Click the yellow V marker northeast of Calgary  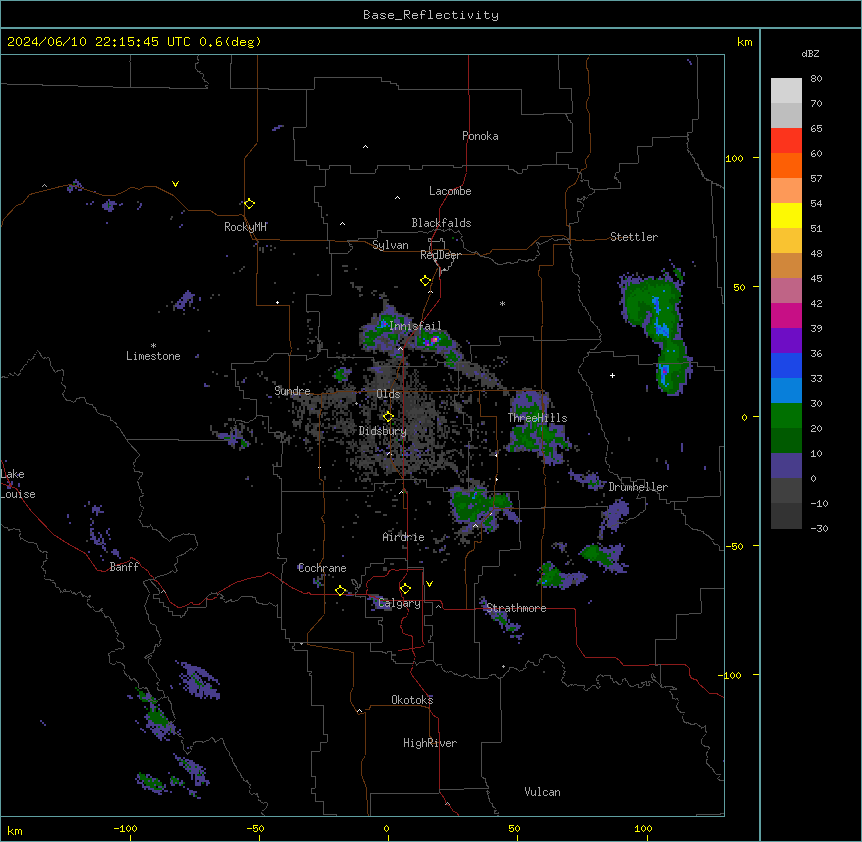(429, 584)
